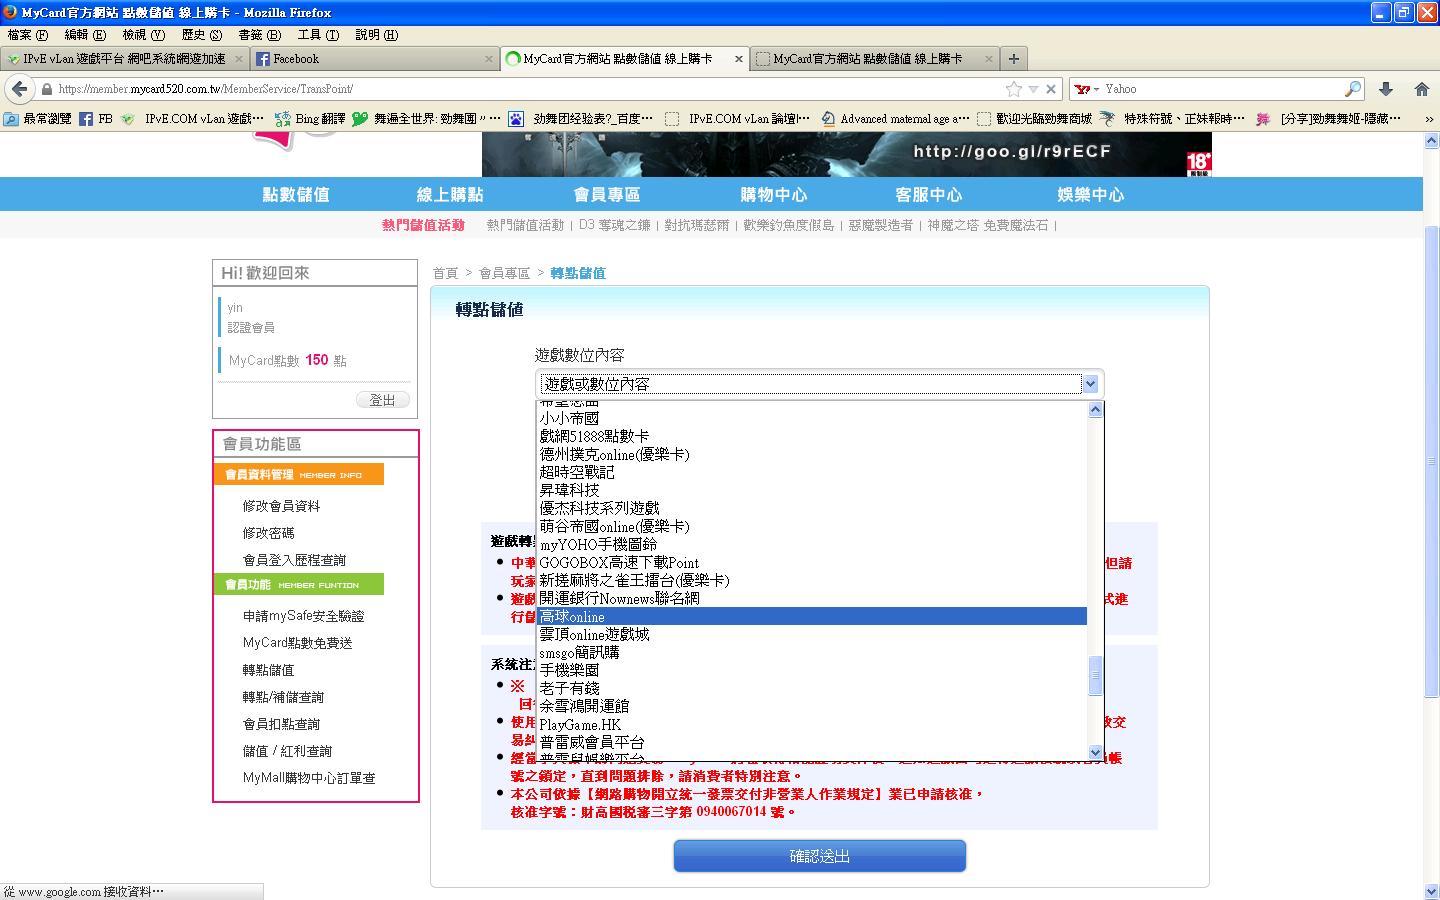Open the 工具 menu
The image size is (1440, 900).
coord(317,35)
